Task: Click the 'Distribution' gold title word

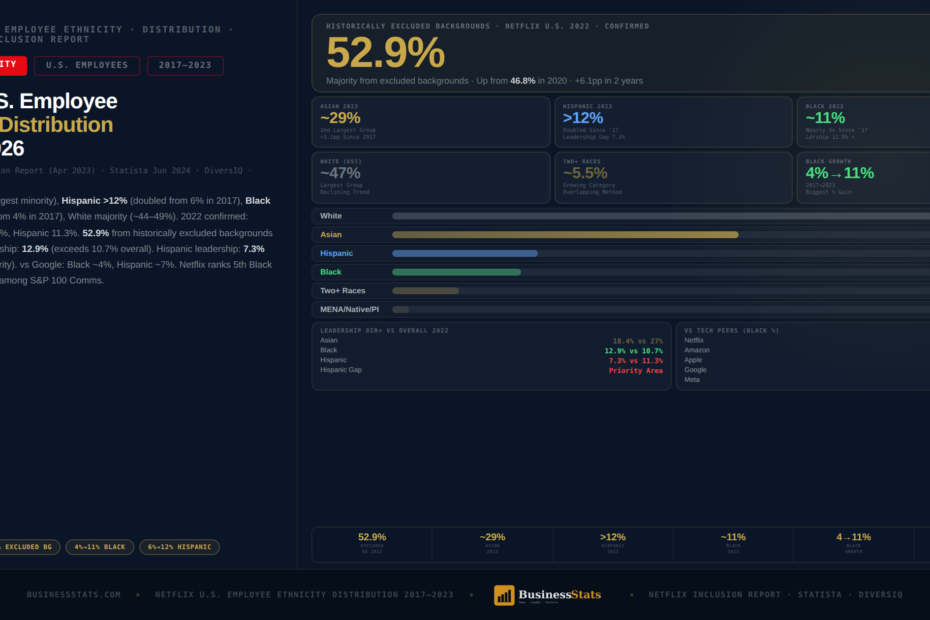Action: [56, 125]
